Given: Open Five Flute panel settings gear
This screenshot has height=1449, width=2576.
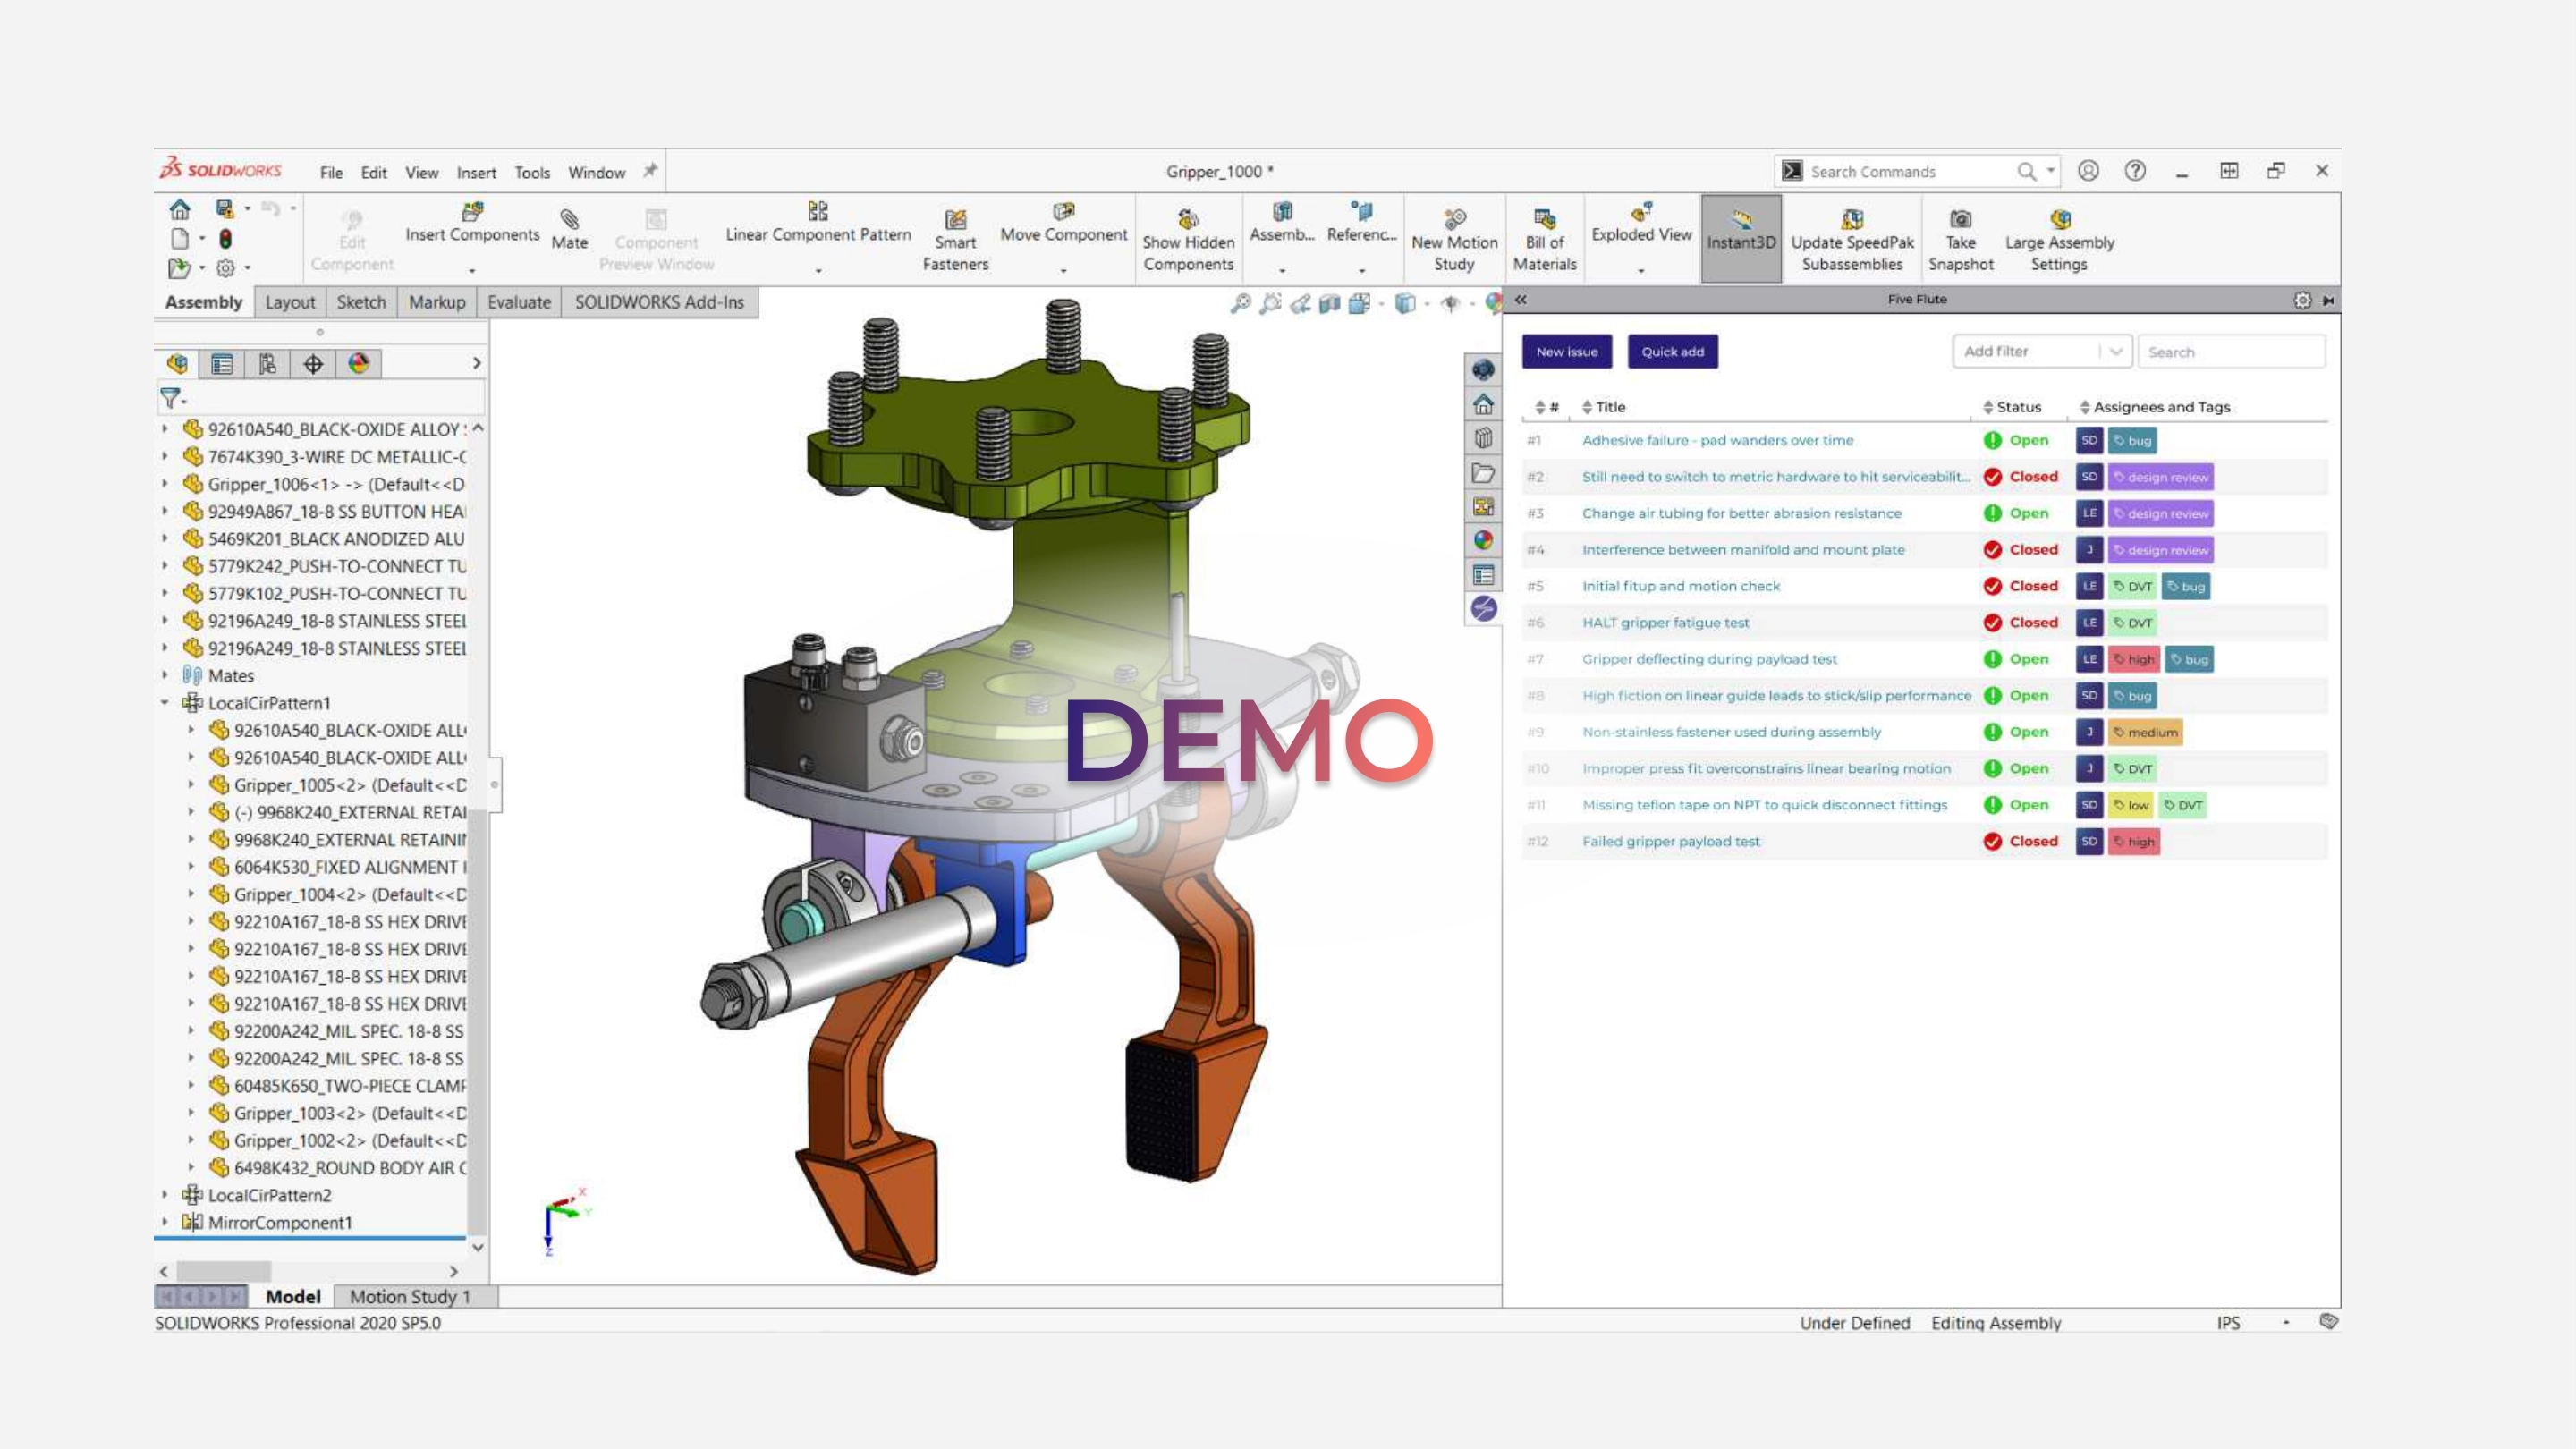Looking at the screenshot, I should point(2302,300).
